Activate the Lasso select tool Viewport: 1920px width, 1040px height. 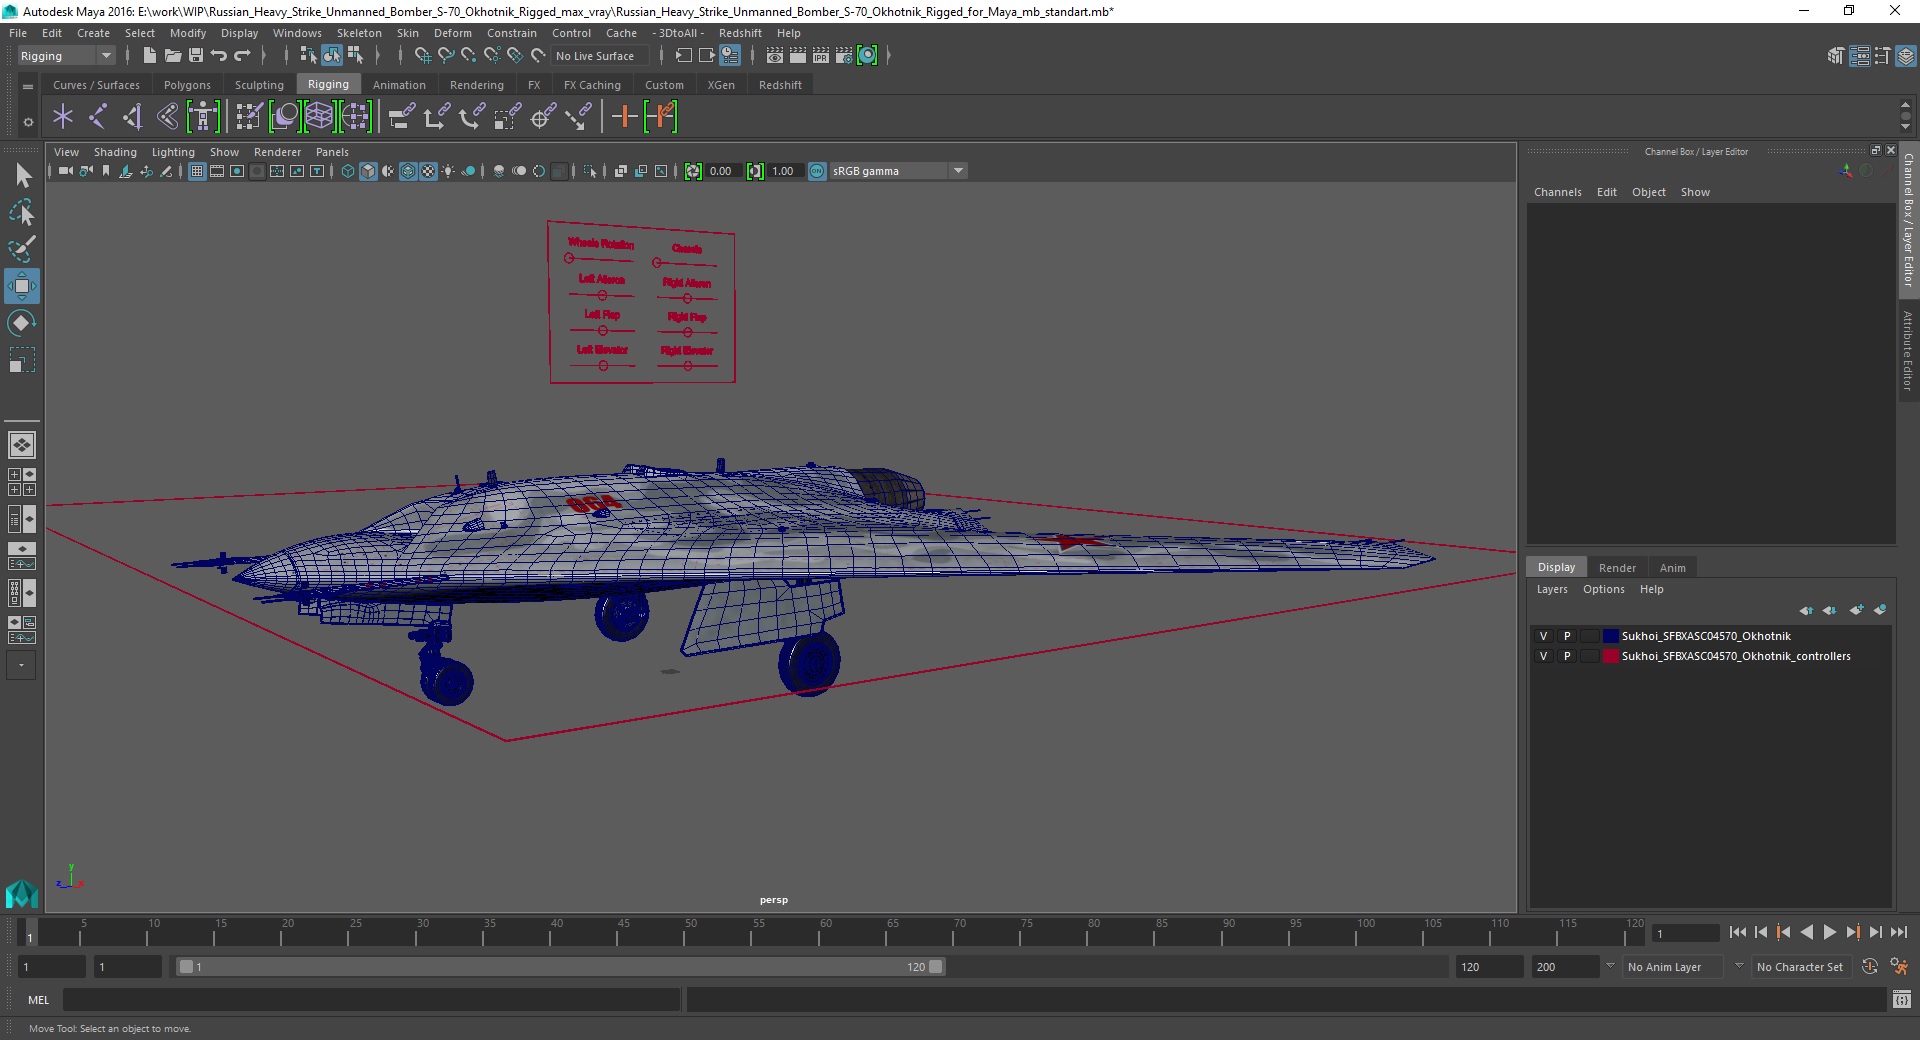coord(22,212)
